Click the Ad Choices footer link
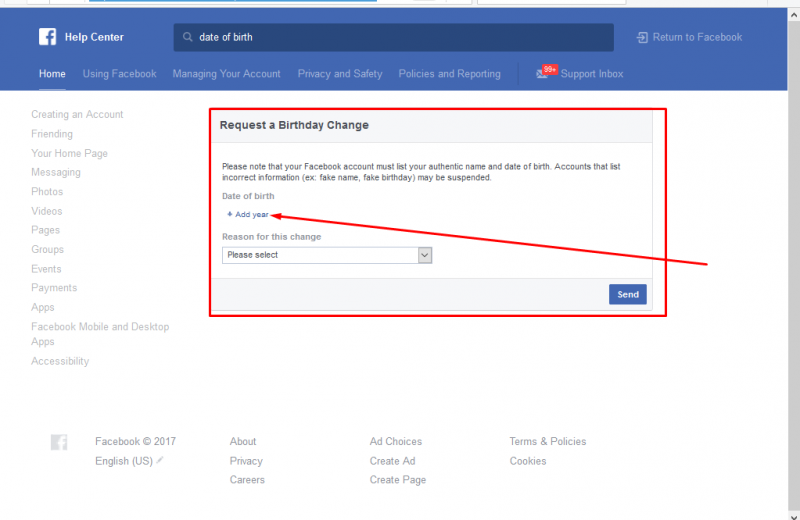 [x=396, y=441]
